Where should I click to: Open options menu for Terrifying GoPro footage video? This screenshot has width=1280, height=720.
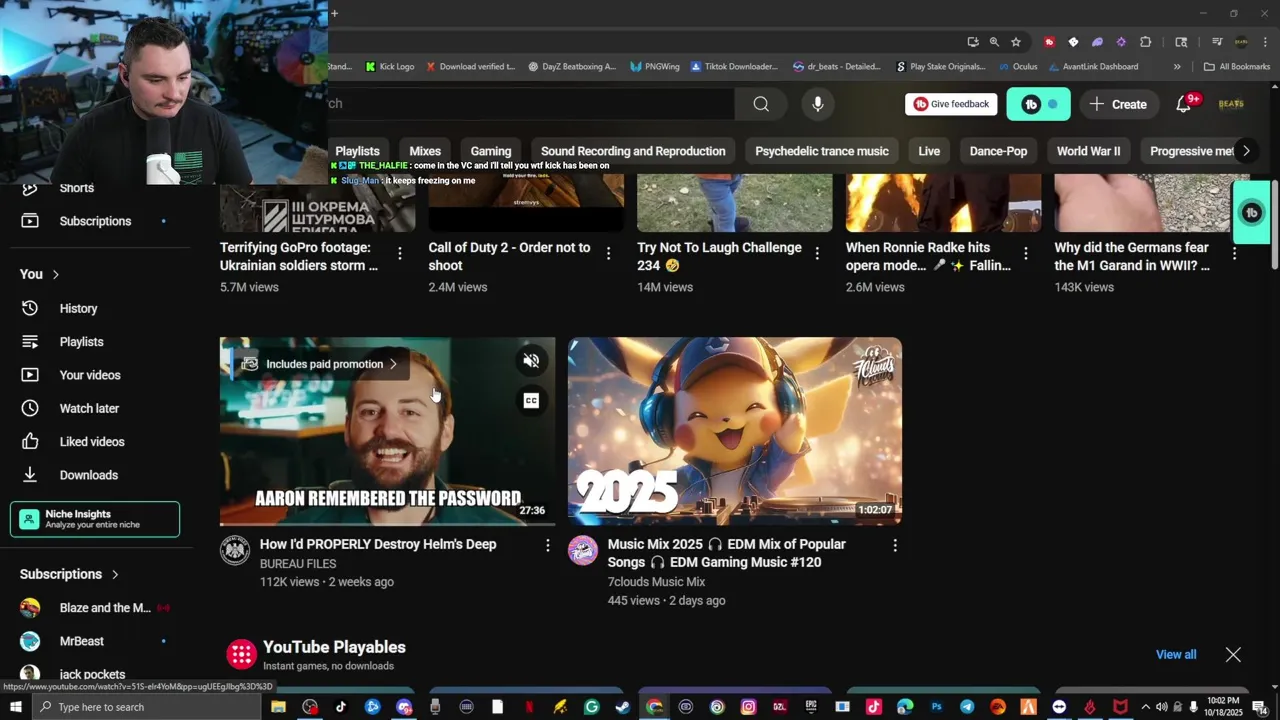[x=400, y=254]
